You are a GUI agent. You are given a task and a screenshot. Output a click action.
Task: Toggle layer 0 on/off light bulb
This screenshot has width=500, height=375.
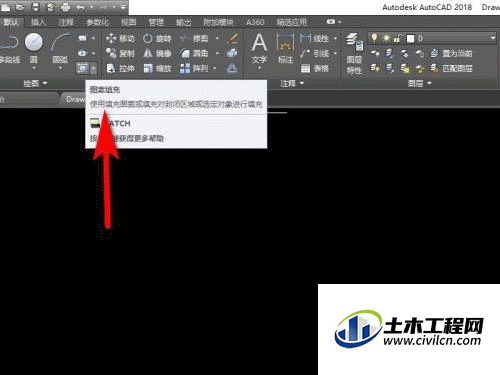point(374,38)
